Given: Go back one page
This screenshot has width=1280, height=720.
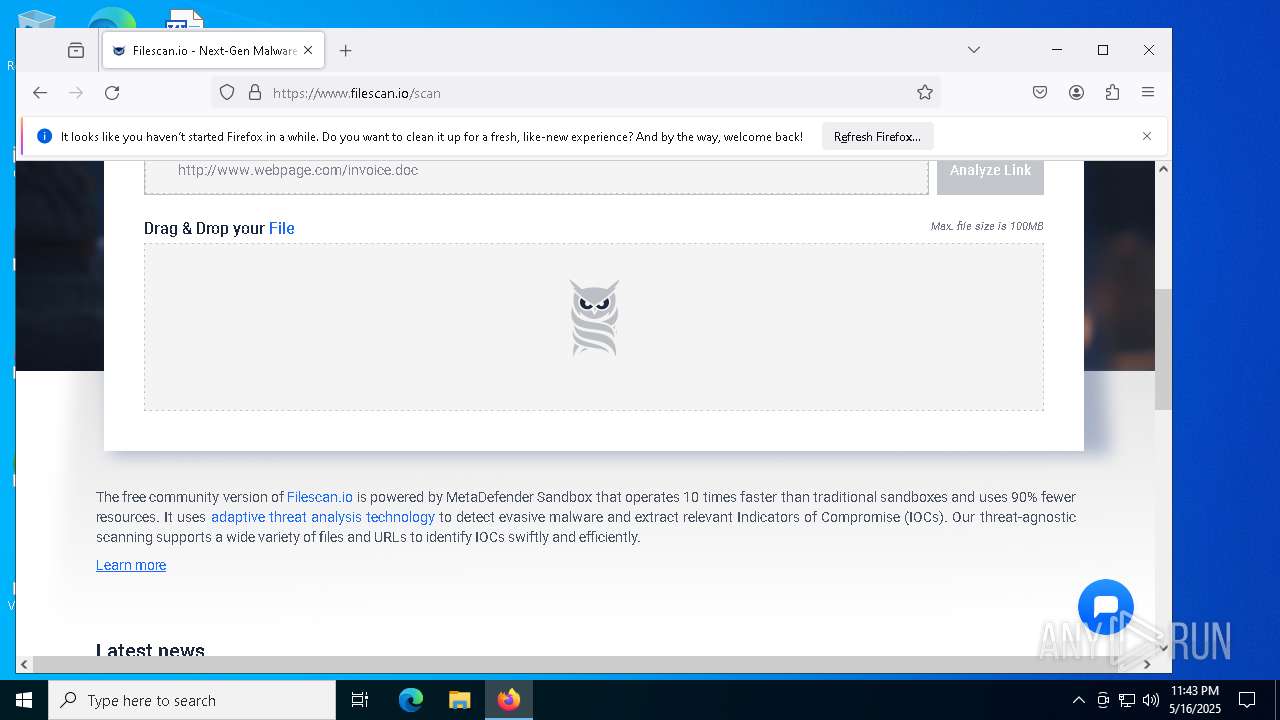Looking at the screenshot, I should (x=40, y=92).
